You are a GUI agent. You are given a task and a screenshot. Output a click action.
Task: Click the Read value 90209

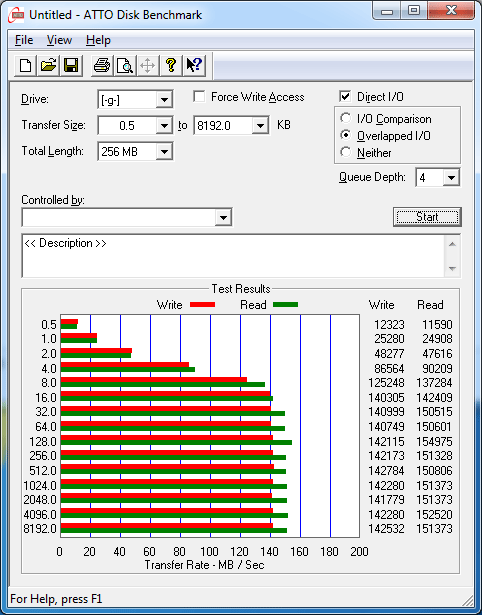point(437,368)
